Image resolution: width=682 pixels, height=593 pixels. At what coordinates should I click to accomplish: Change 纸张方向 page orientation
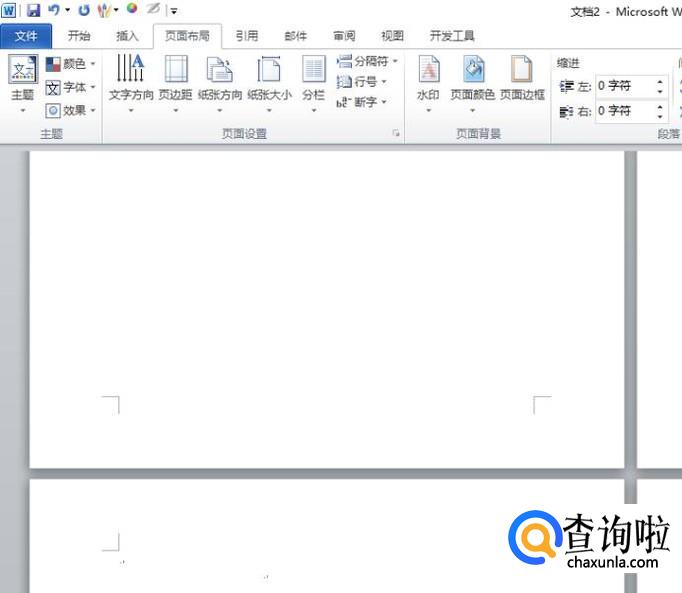click(x=220, y=84)
